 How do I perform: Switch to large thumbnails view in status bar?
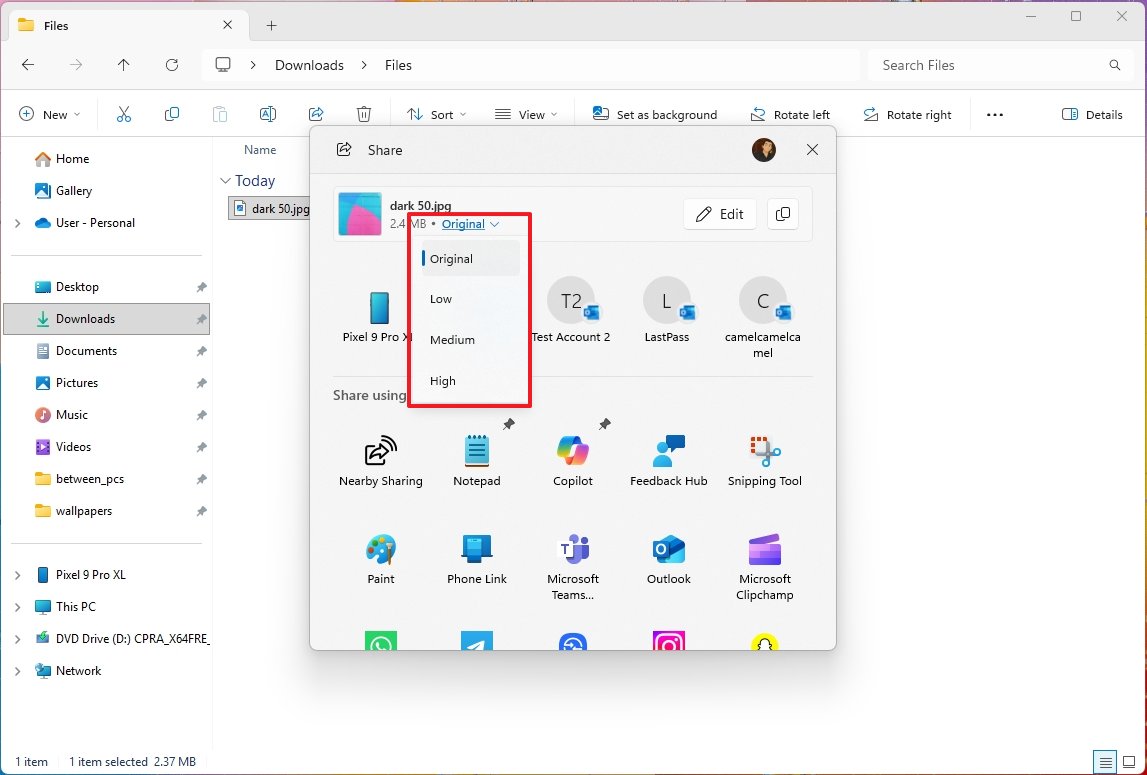(x=1129, y=761)
